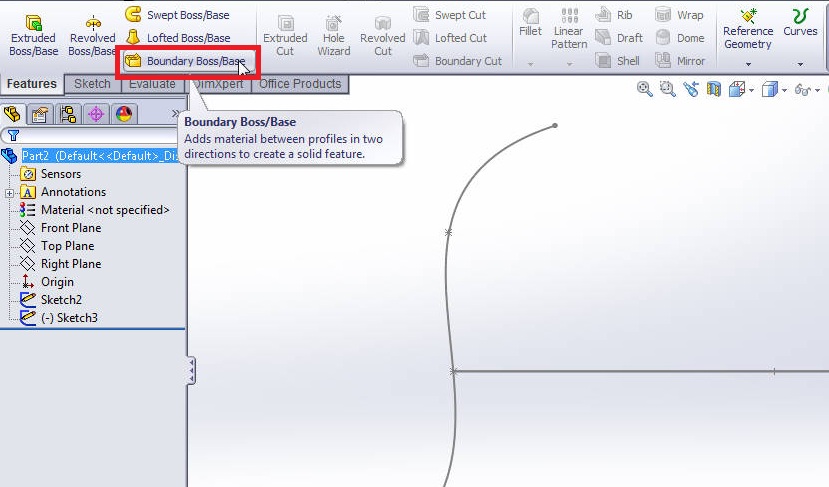Click the Draft feature tool
Viewport: 829px width, 487px height.
click(x=619, y=38)
